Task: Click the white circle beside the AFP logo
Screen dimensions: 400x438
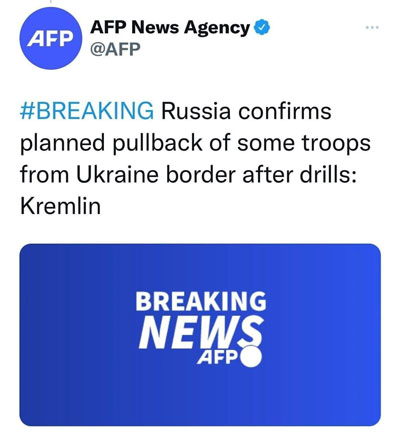Action: (x=251, y=356)
